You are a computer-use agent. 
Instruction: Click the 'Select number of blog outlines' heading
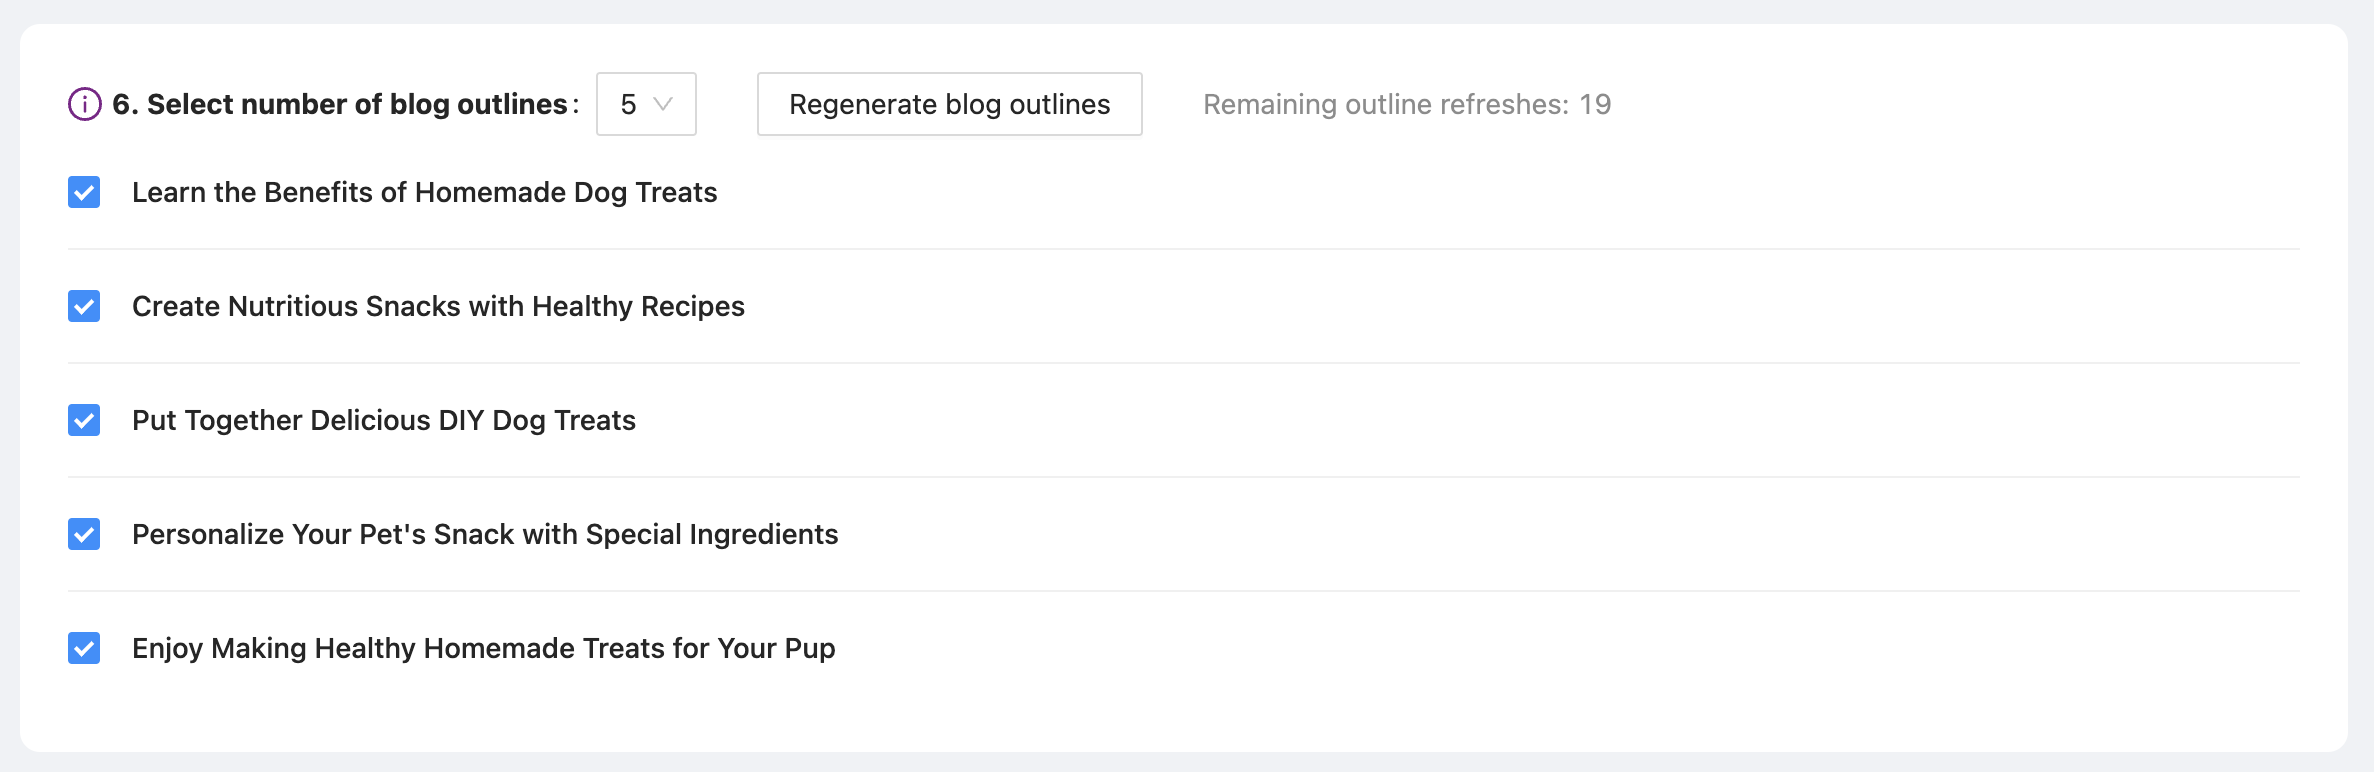click(357, 104)
